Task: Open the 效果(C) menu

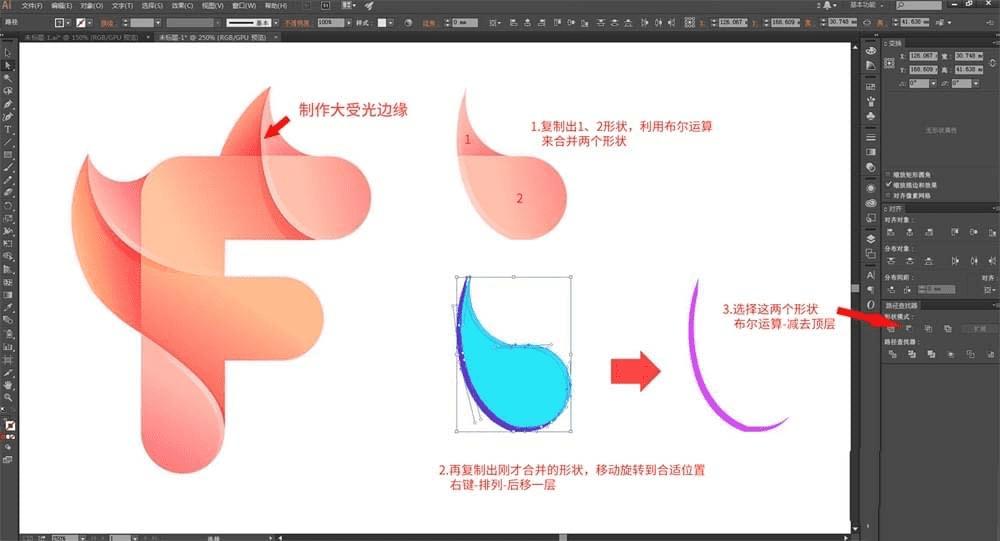Action: (x=182, y=5)
